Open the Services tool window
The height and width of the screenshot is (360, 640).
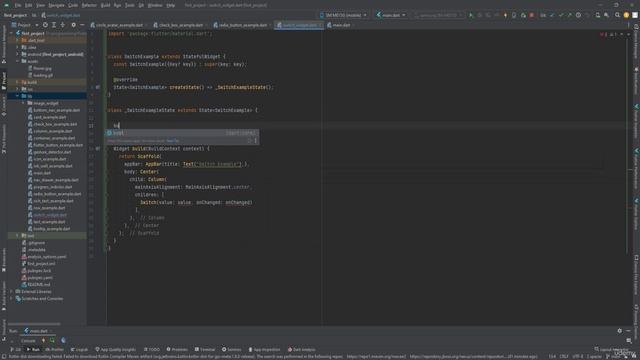coord(231,349)
